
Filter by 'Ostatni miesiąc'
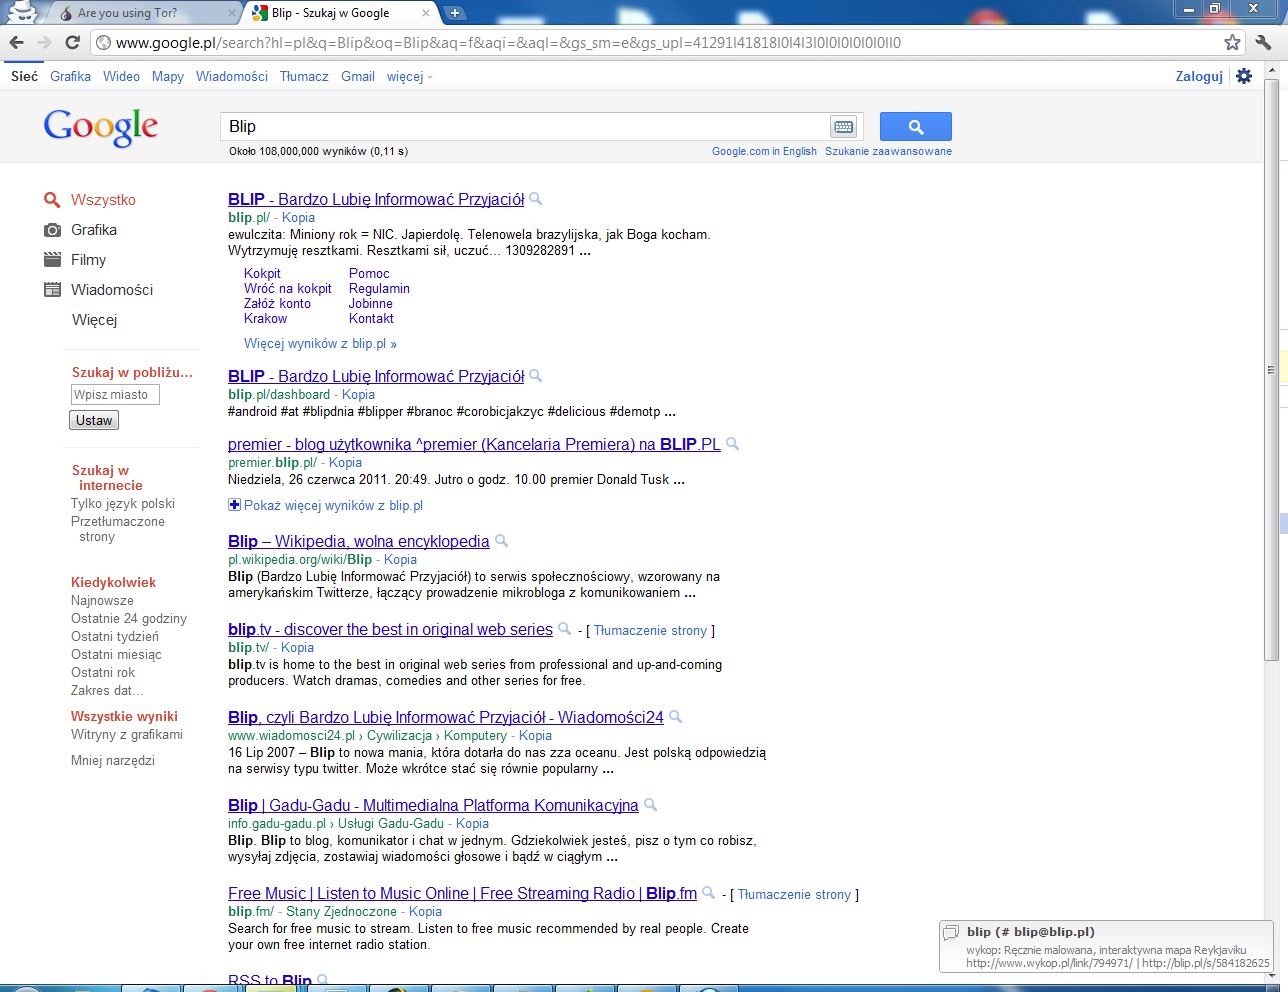tap(116, 654)
